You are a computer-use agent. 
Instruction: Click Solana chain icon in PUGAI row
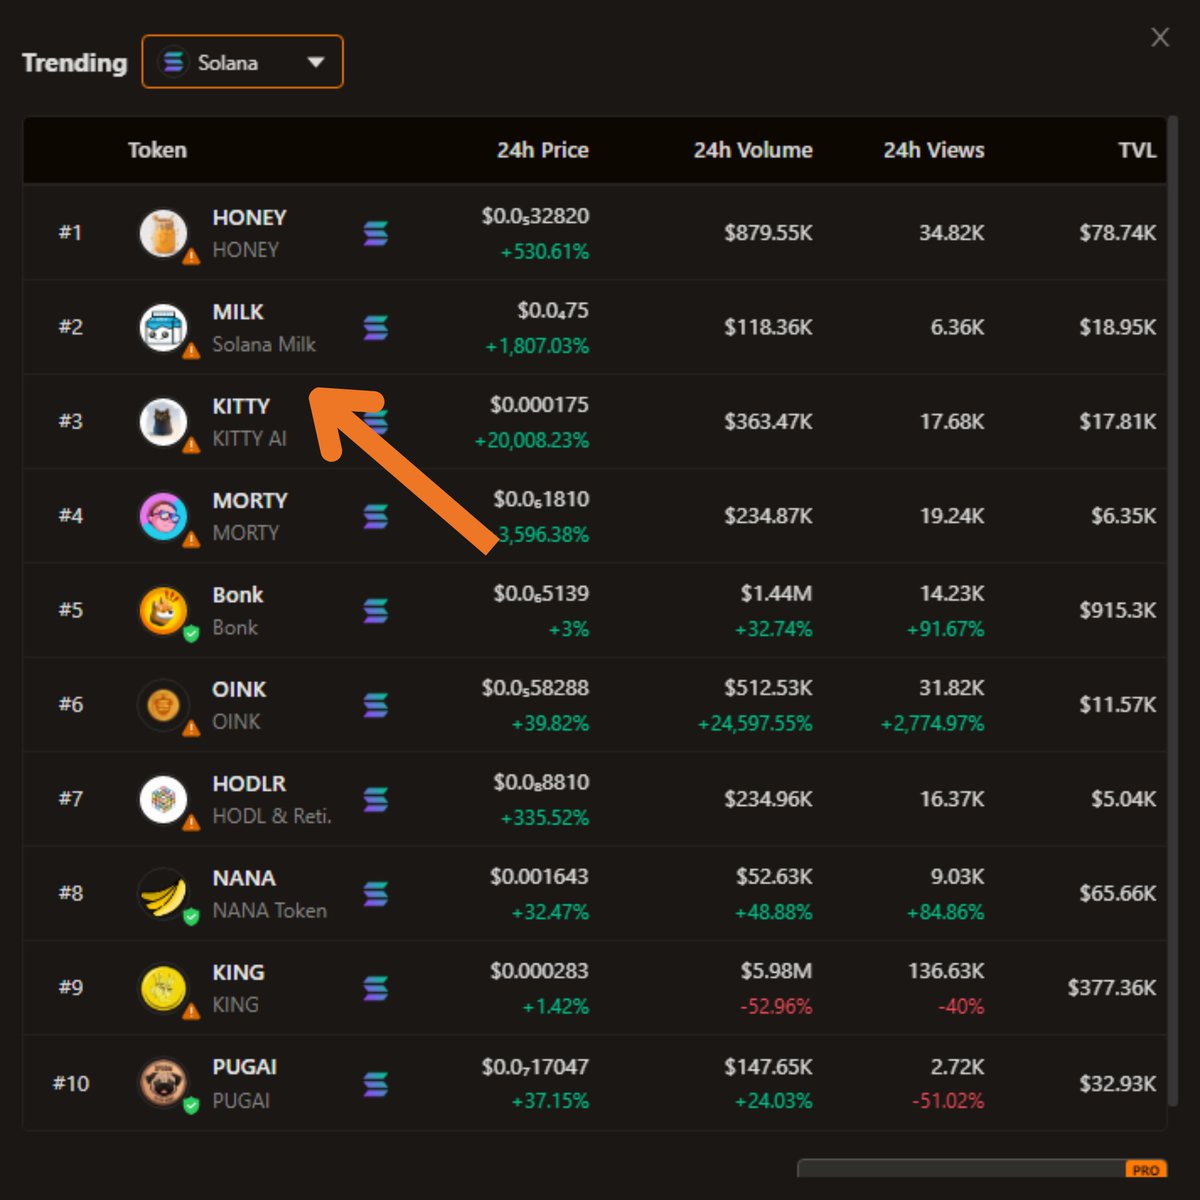click(376, 1083)
